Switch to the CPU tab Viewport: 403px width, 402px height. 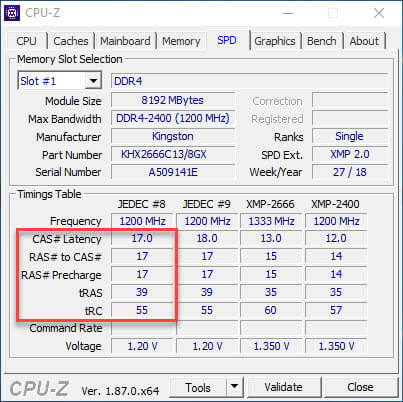coord(26,41)
